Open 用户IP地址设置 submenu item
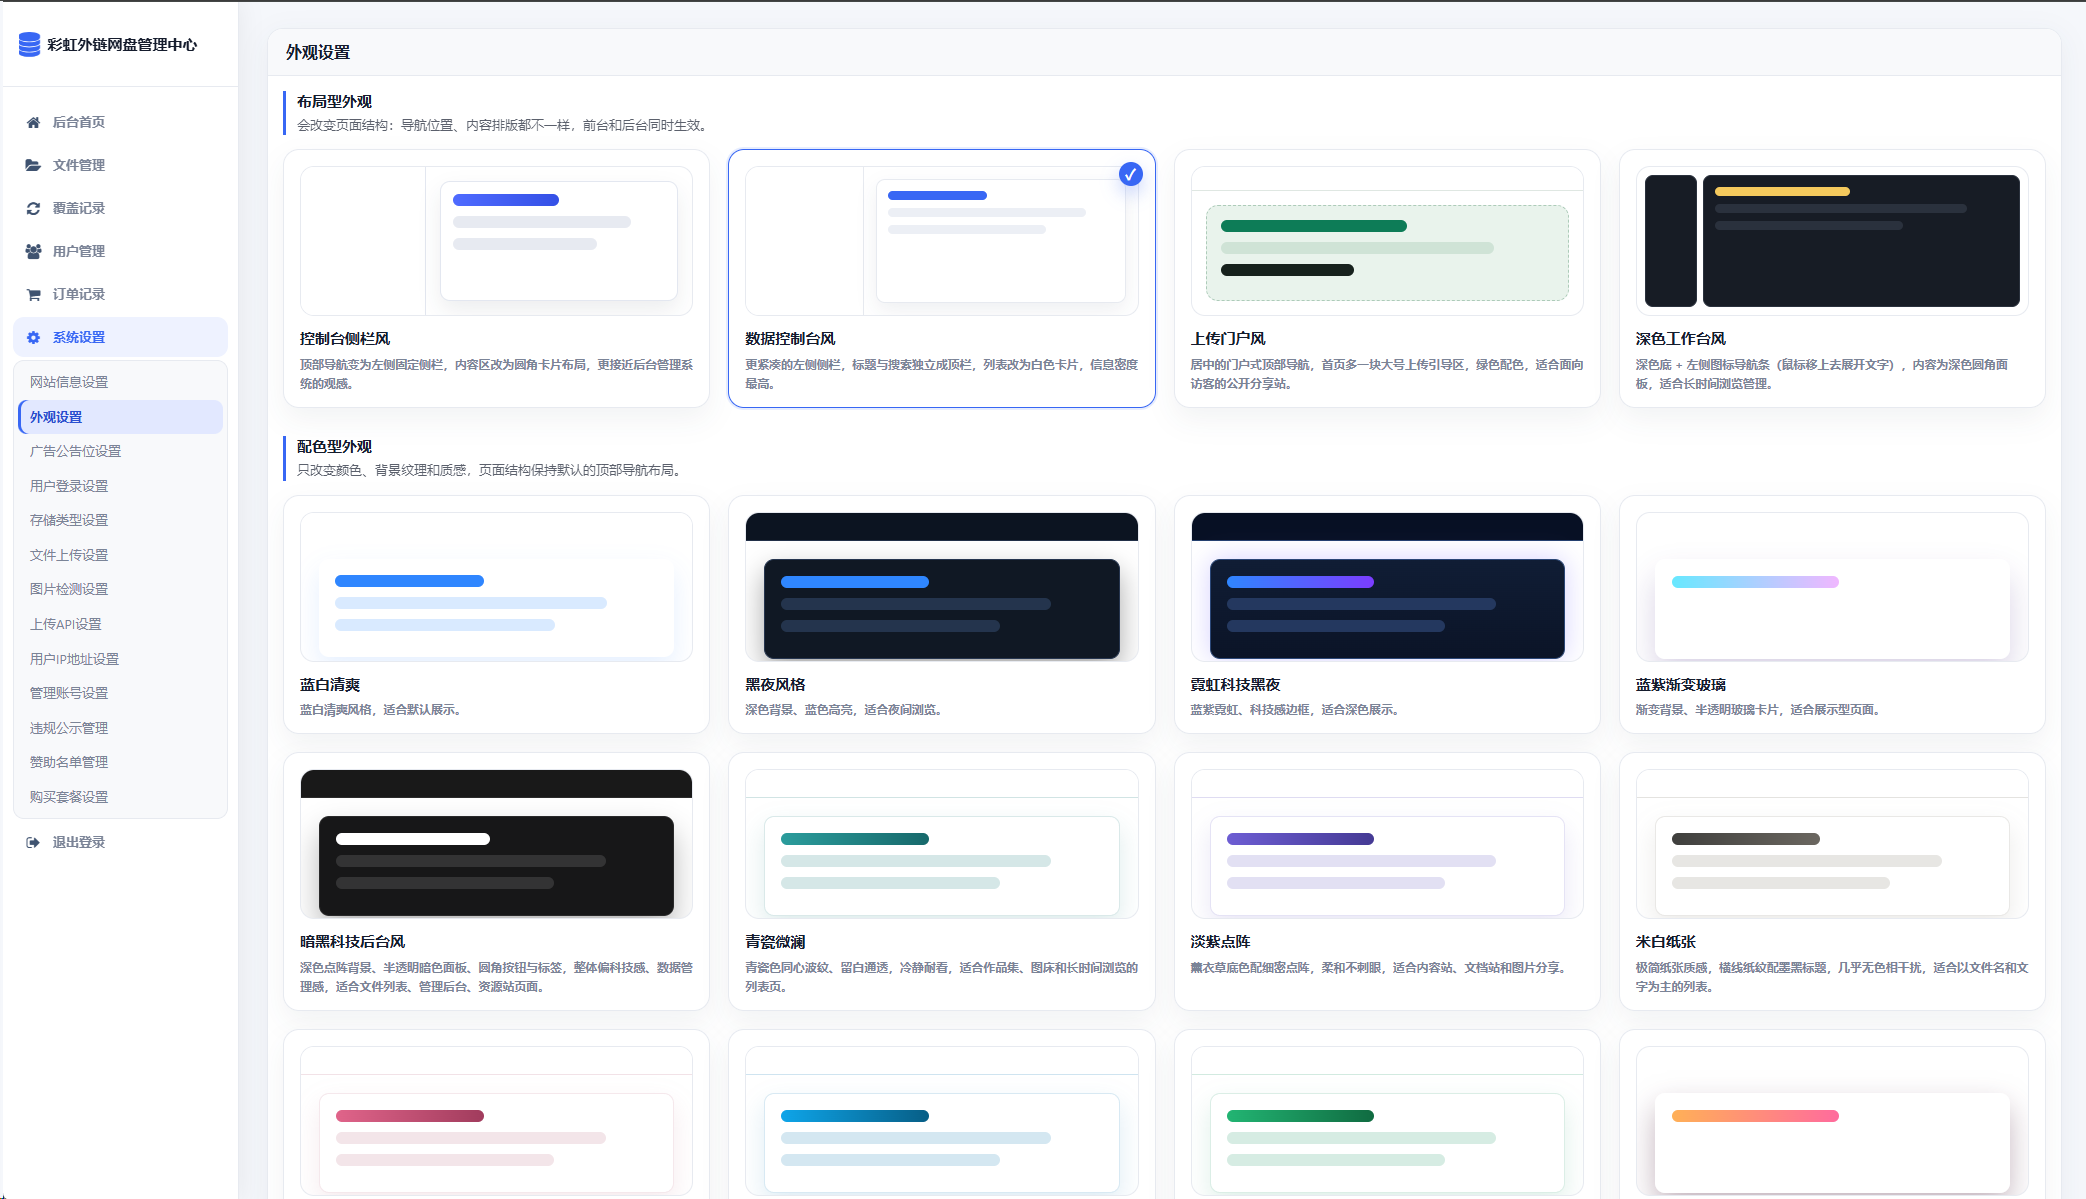 pos(120,659)
